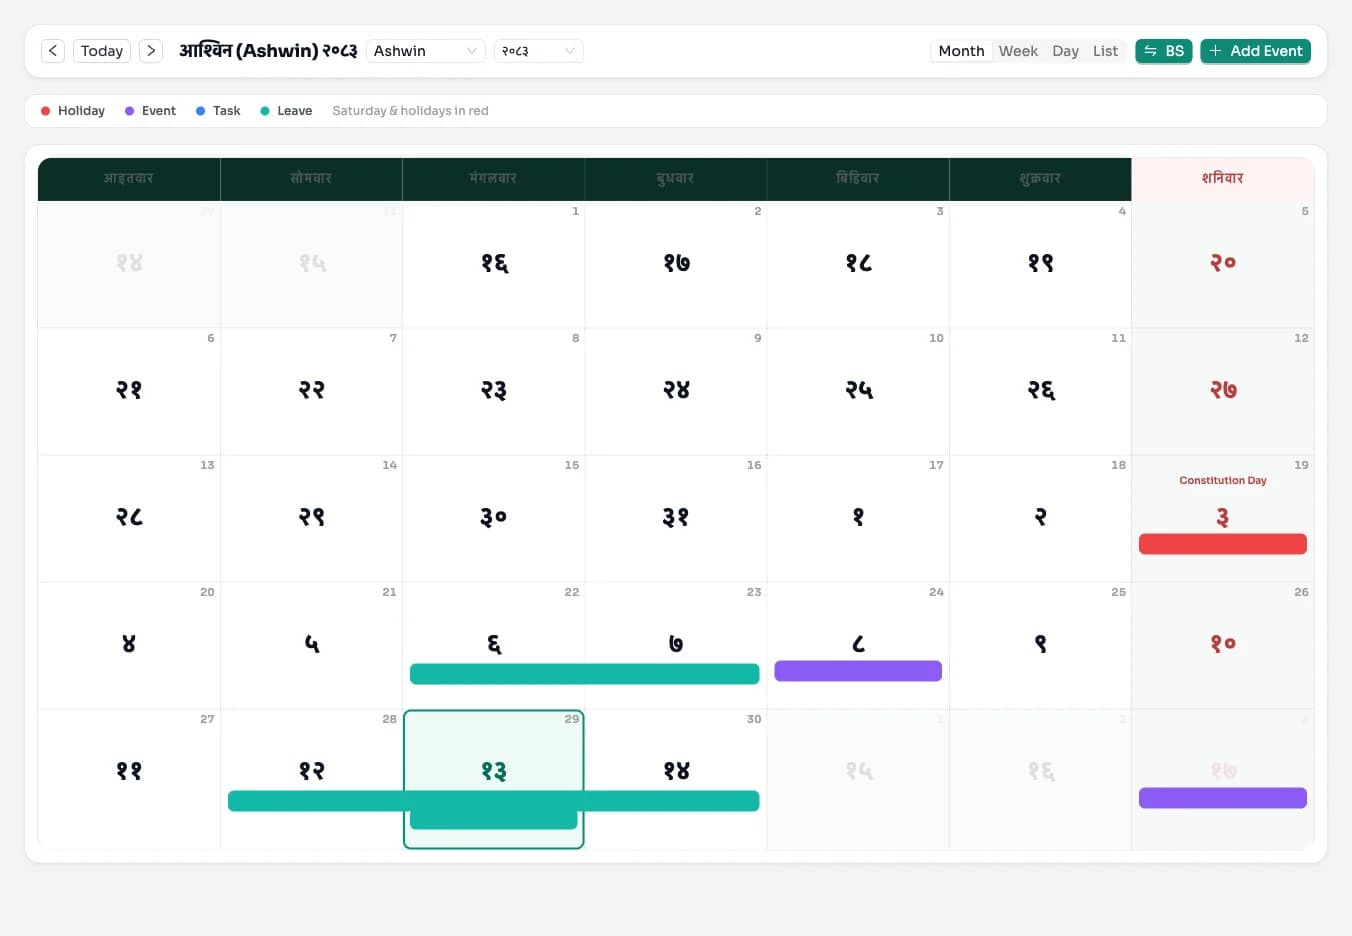The width and height of the screenshot is (1352, 936).
Task: Select the आइतवार column header
Action: click(x=129, y=179)
